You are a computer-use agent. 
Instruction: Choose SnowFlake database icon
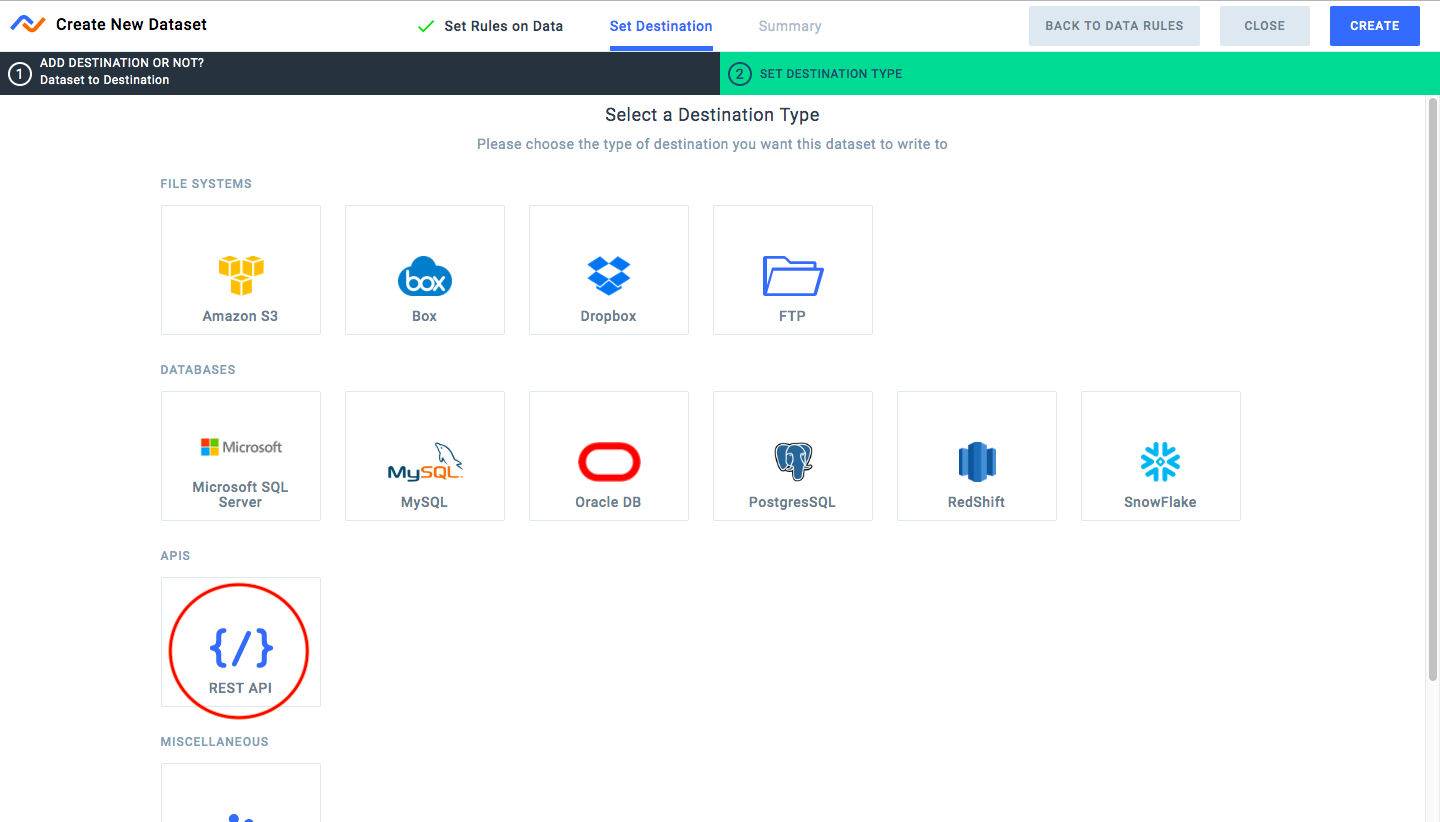(x=1161, y=462)
